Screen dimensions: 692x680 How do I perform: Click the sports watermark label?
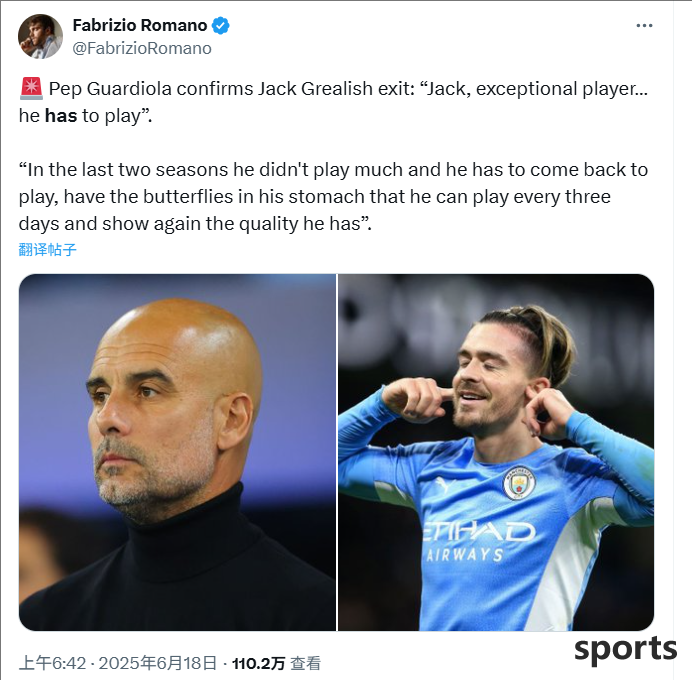[625, 649]
